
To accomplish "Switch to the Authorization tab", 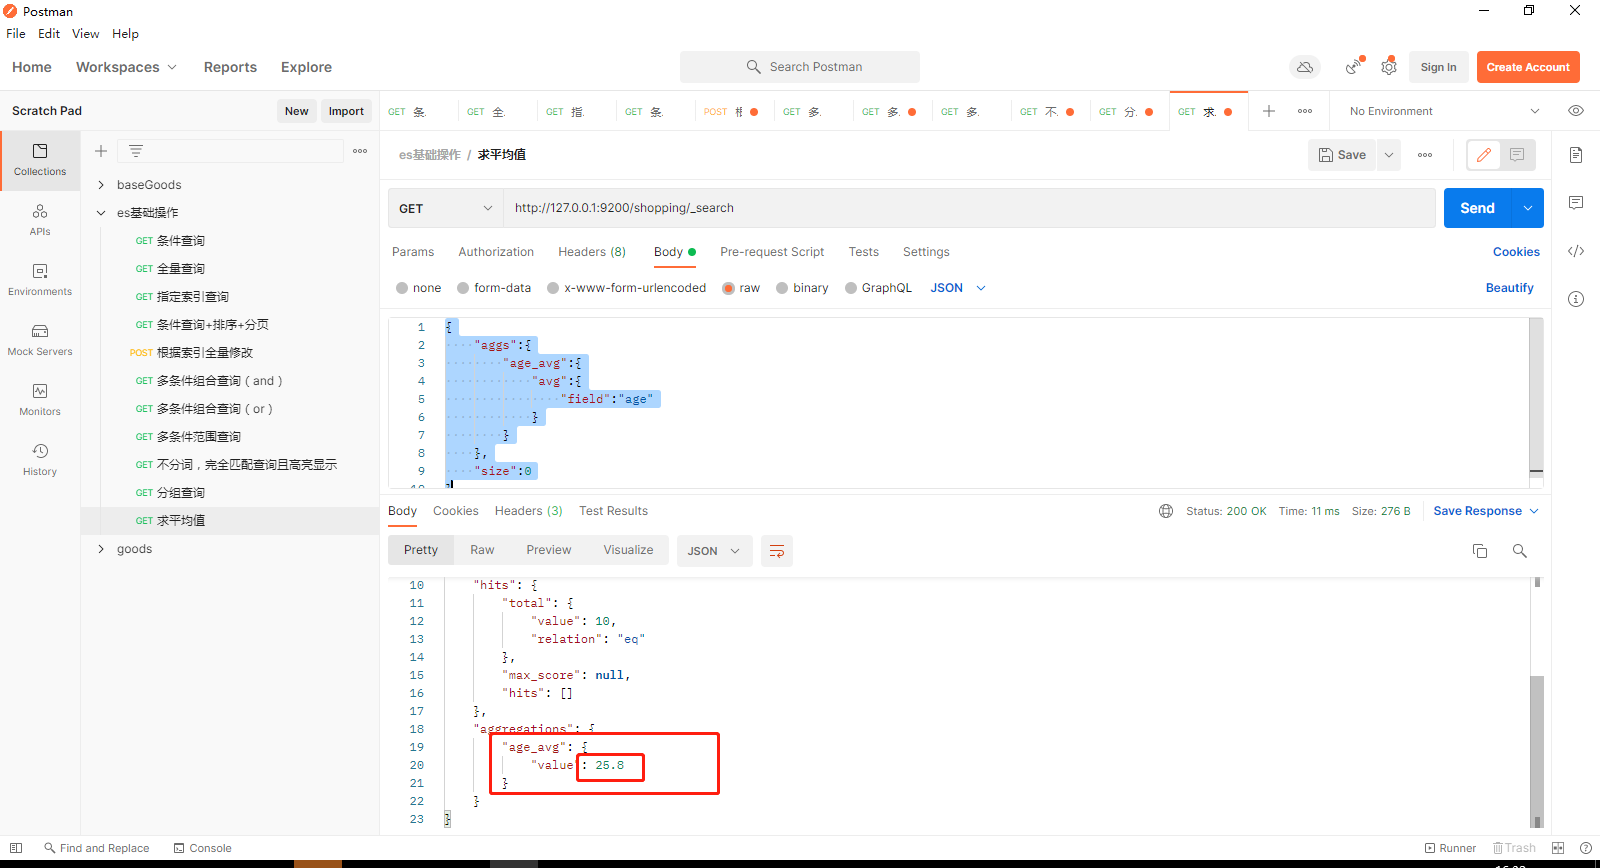I will click(496, 252).
